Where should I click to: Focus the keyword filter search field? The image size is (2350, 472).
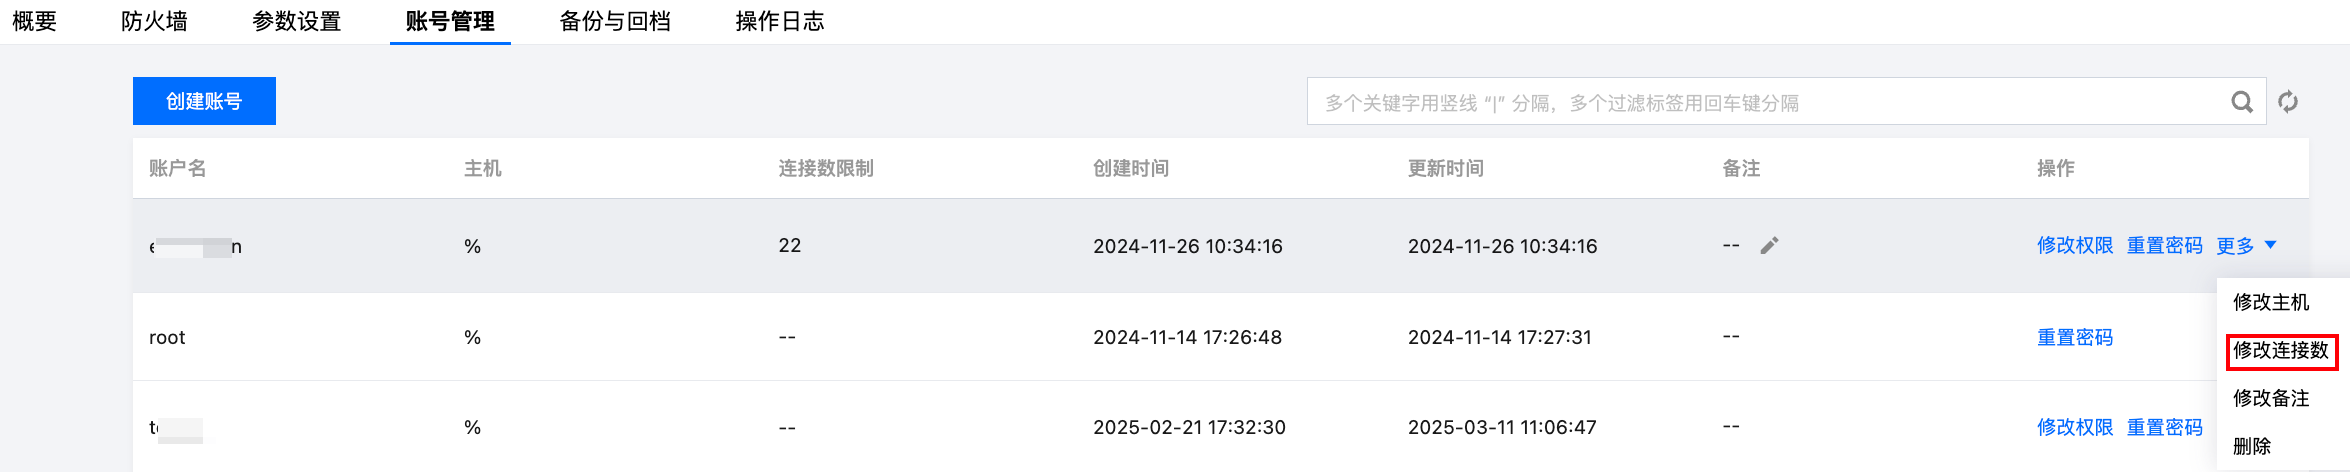click(x=1760, y=102)
